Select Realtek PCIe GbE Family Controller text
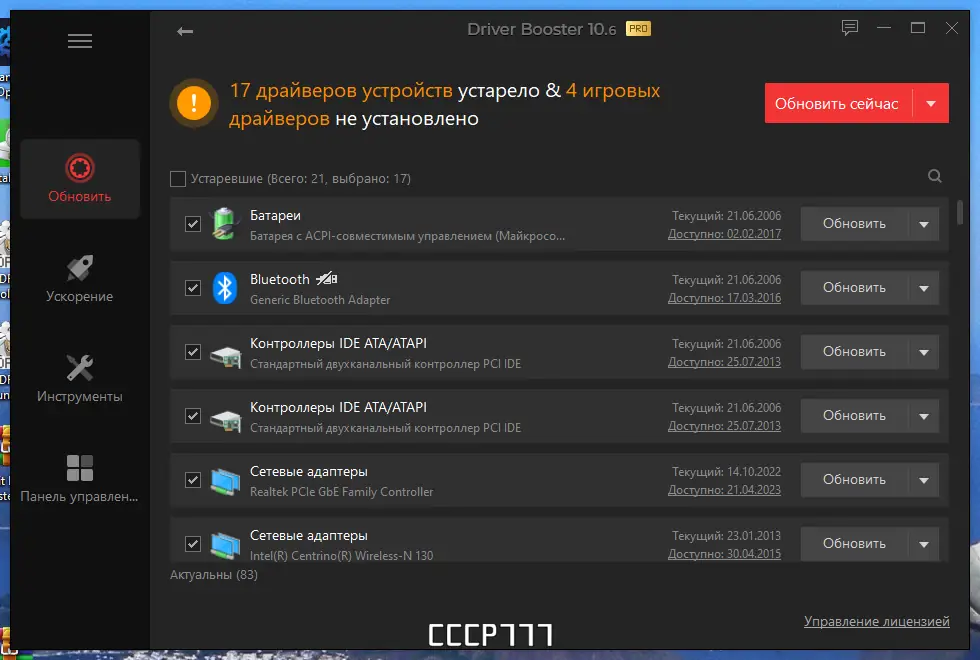The height and width of the screenshot is (660, 980). pyautogui.click(x=341, y=492)
